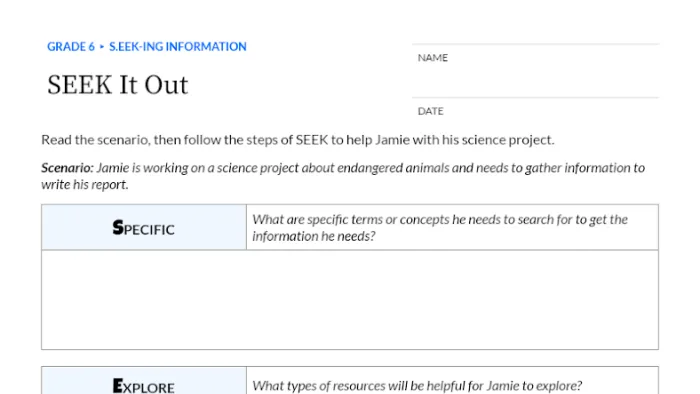Click the big S in SPECIFIC
700x394 pixels.
[x=118, y=227]
